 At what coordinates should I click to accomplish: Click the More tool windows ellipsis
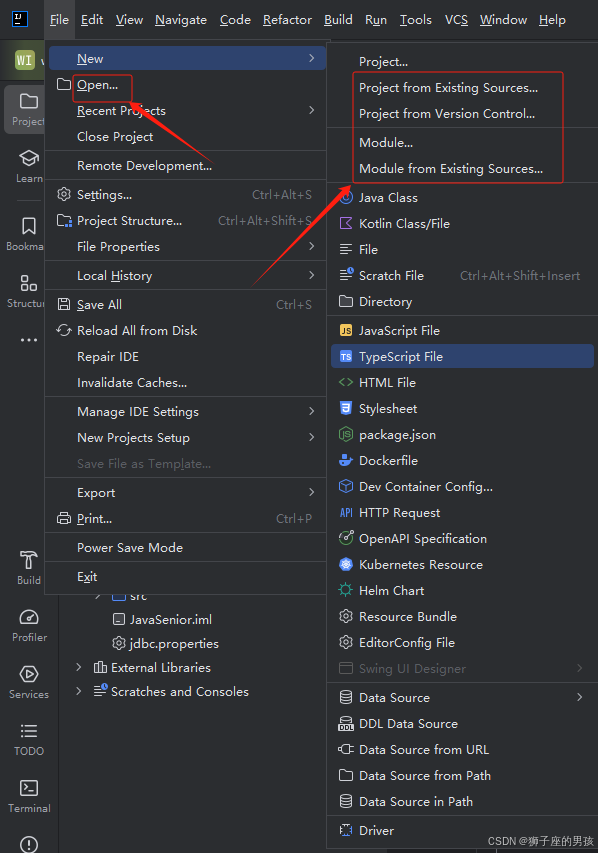[x=29, y=340]
